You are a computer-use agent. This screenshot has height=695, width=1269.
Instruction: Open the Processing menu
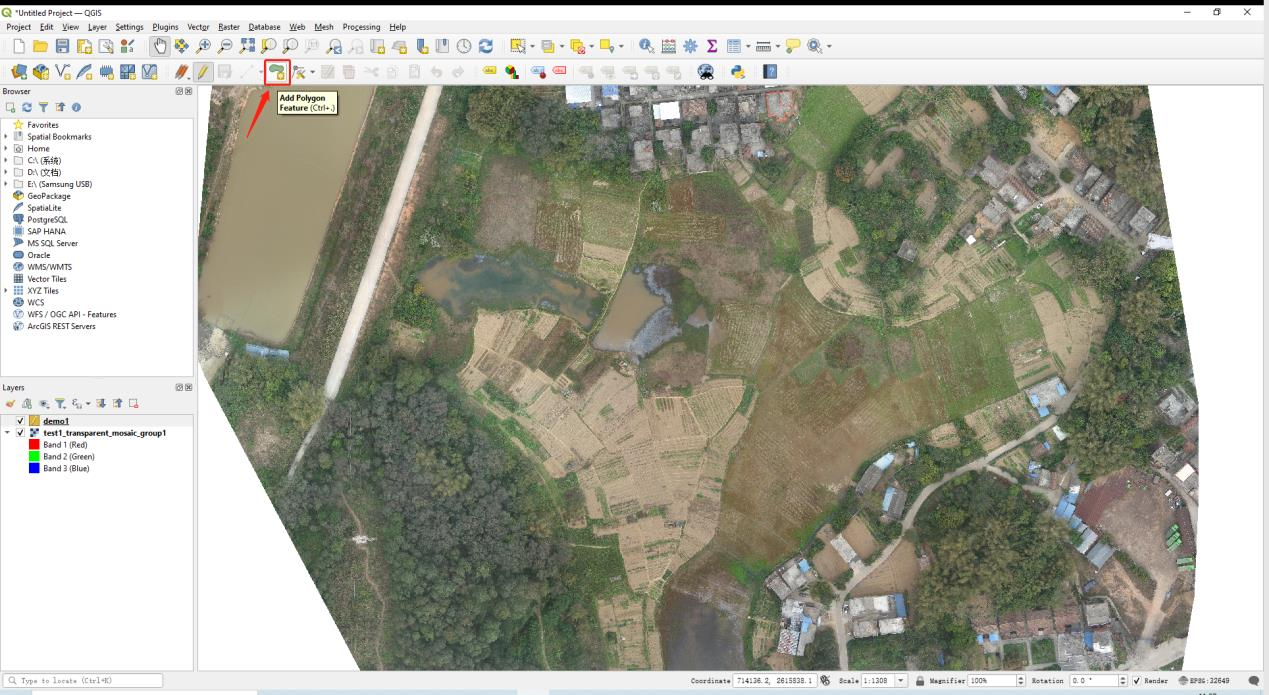(361, 27)
